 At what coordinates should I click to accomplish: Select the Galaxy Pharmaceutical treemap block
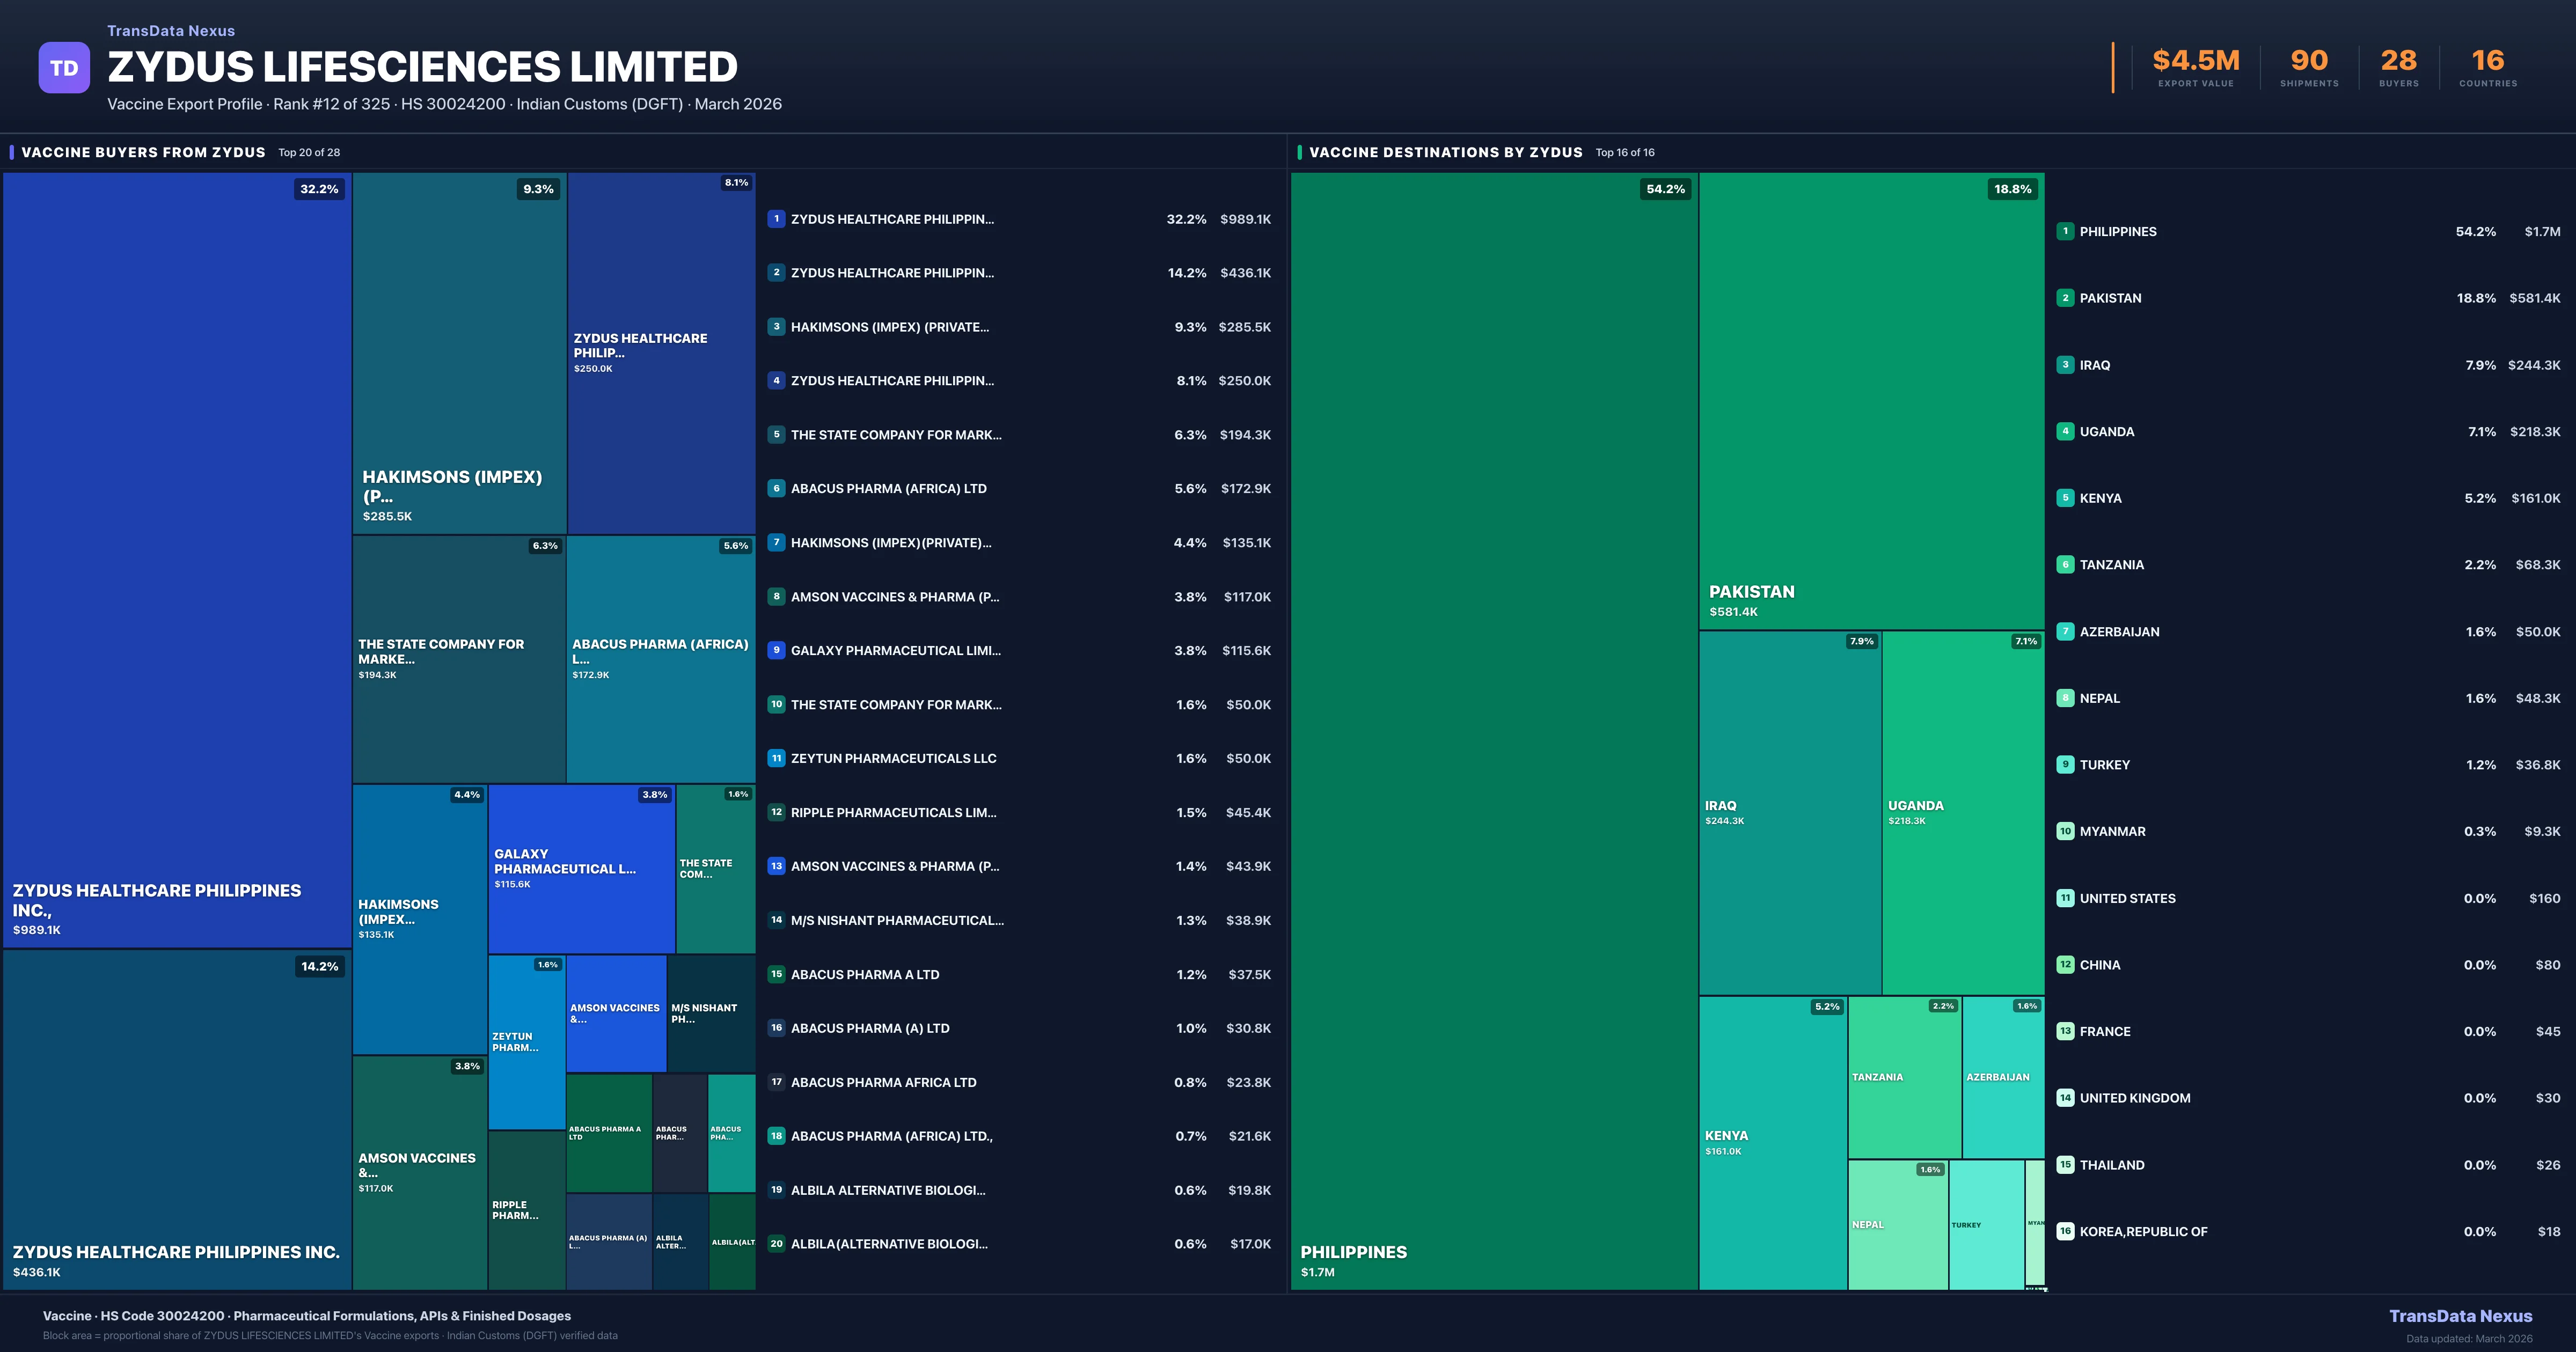pos(581,868)
